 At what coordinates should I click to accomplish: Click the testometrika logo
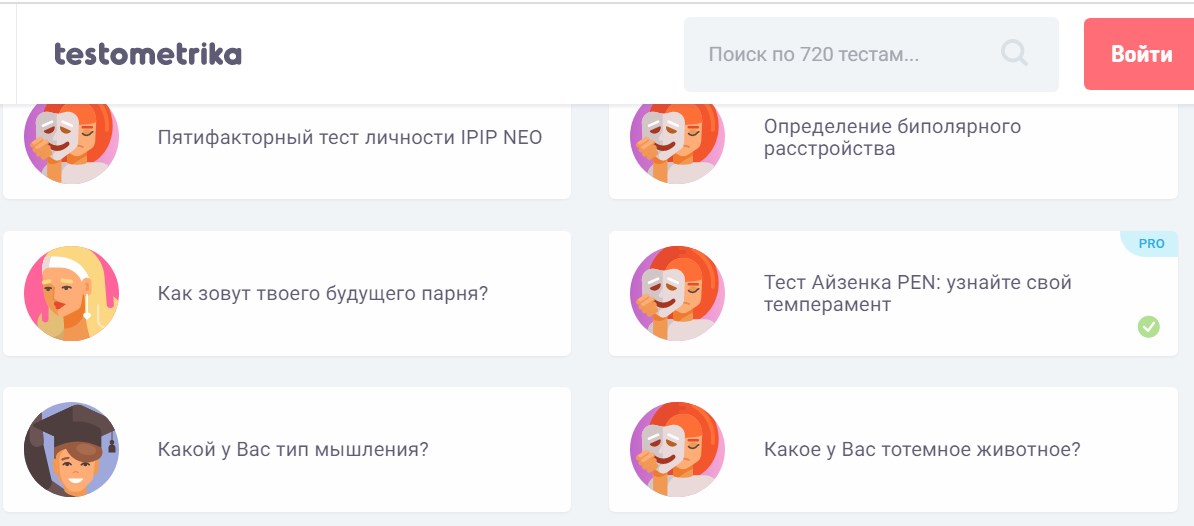148,54
